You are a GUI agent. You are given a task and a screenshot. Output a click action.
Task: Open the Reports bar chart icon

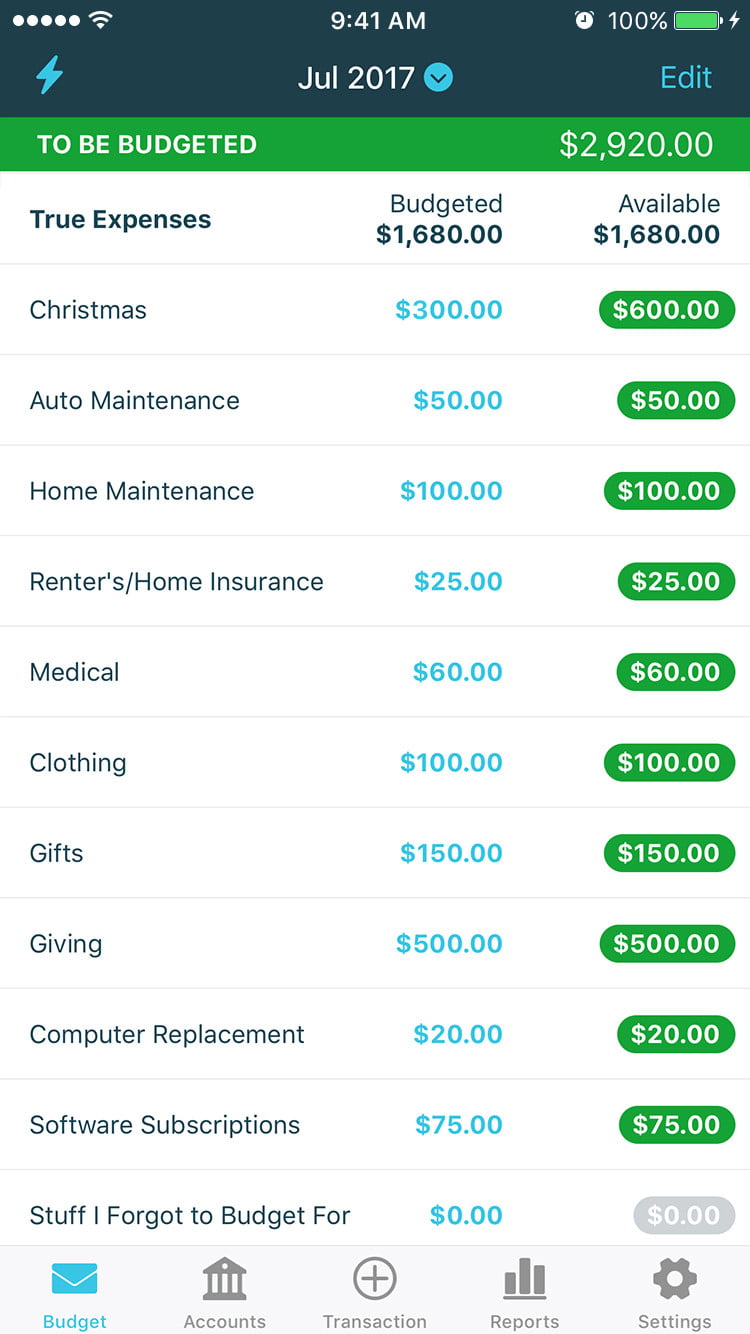[x=524, y=1280]
